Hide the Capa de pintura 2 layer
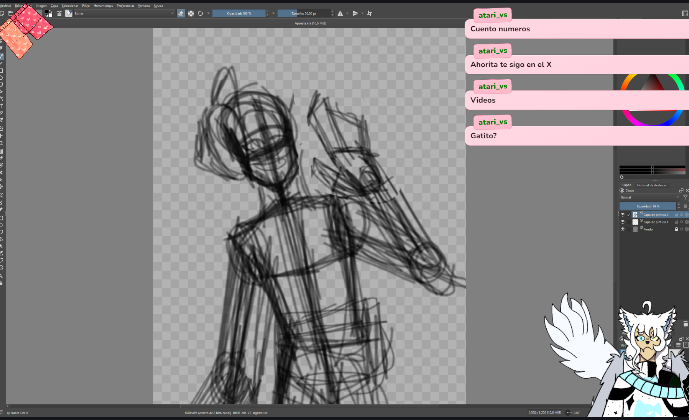The image size is (689, 420). [x=623, y=215]
